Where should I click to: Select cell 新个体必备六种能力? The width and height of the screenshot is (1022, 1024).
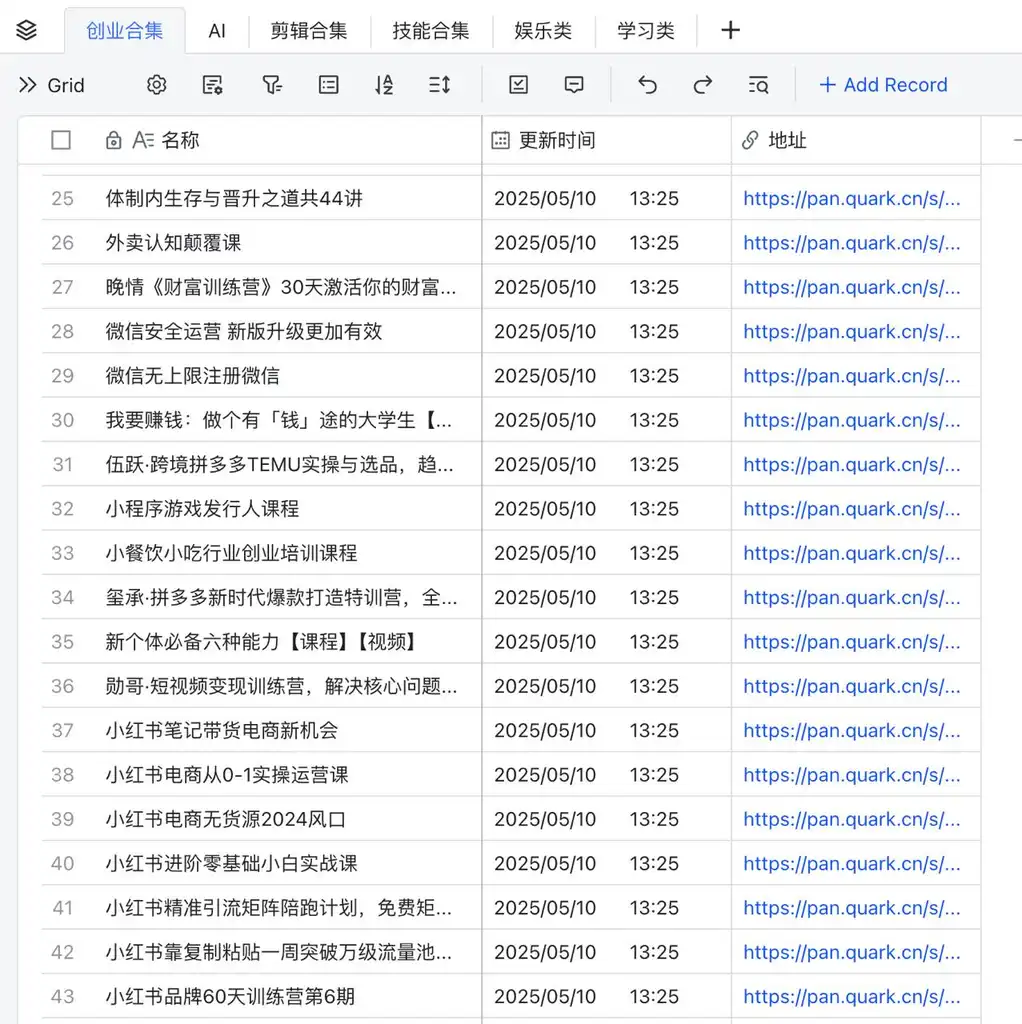288,642
